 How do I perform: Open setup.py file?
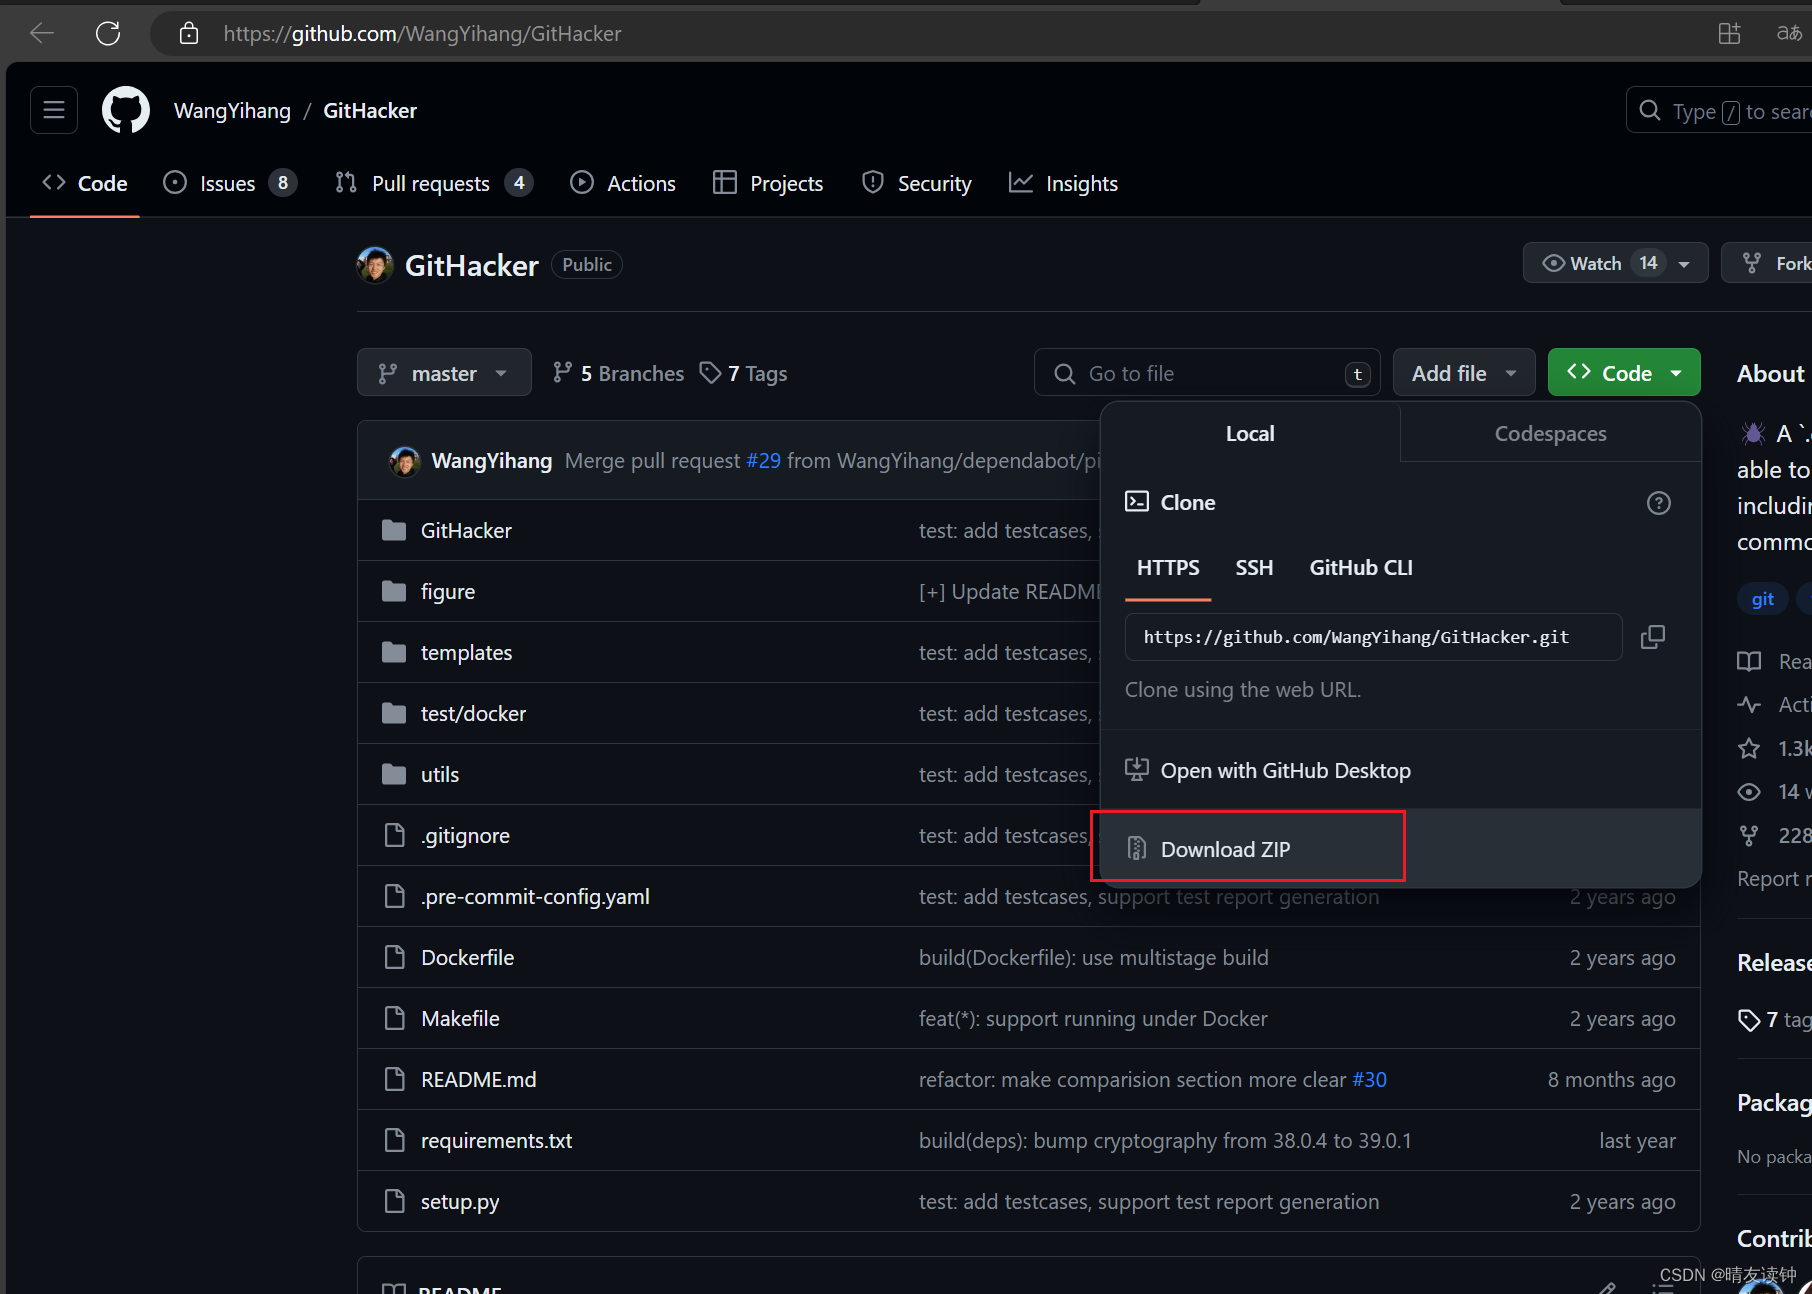[x=460, y=1202]
